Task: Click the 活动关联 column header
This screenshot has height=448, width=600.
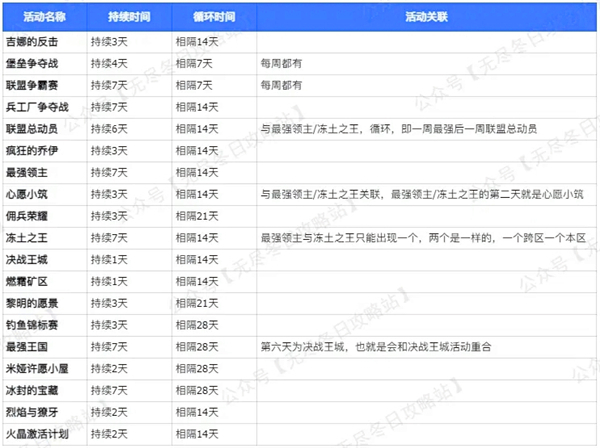Action: click(x=426, y=17)
